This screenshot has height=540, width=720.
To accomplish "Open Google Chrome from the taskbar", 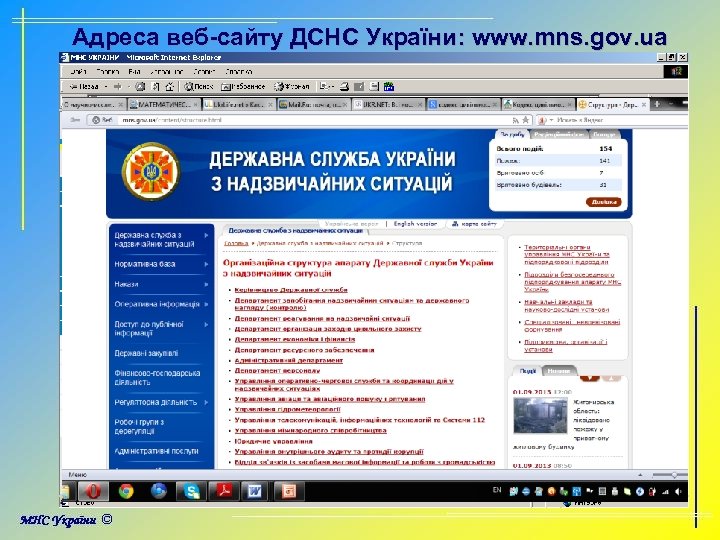I will (126, 491).
